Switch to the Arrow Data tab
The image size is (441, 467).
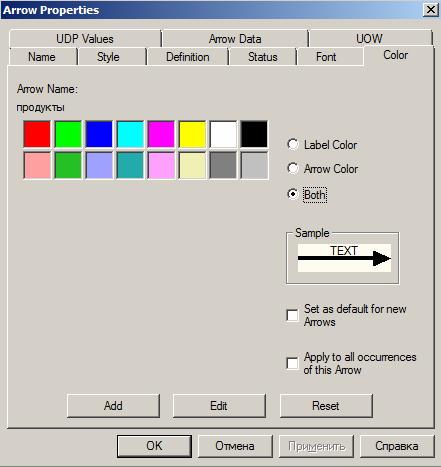[235, 39]
